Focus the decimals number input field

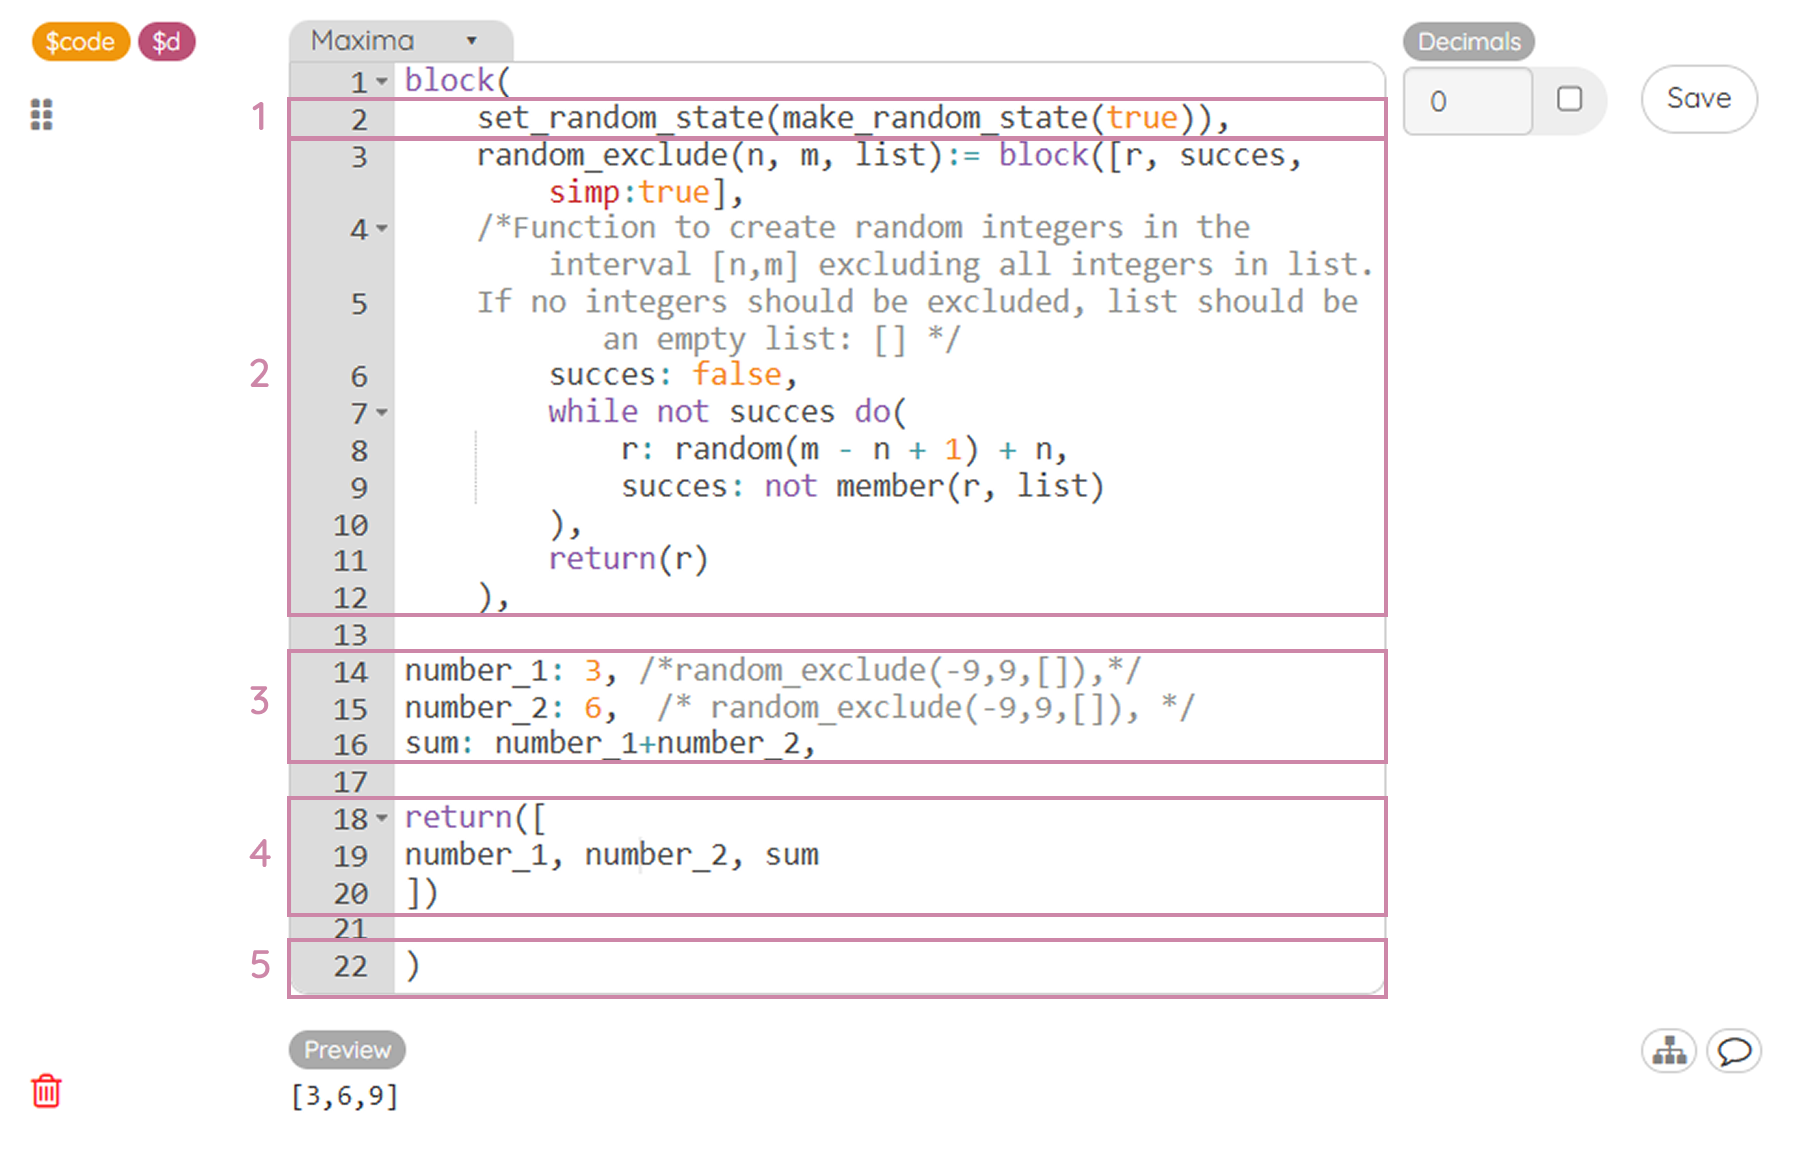[1467, 101]
